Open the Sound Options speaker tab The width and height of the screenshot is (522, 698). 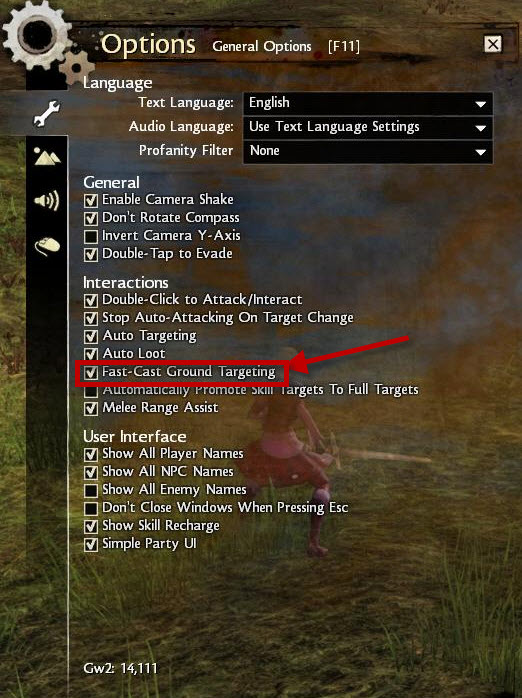tap(47, 201)
